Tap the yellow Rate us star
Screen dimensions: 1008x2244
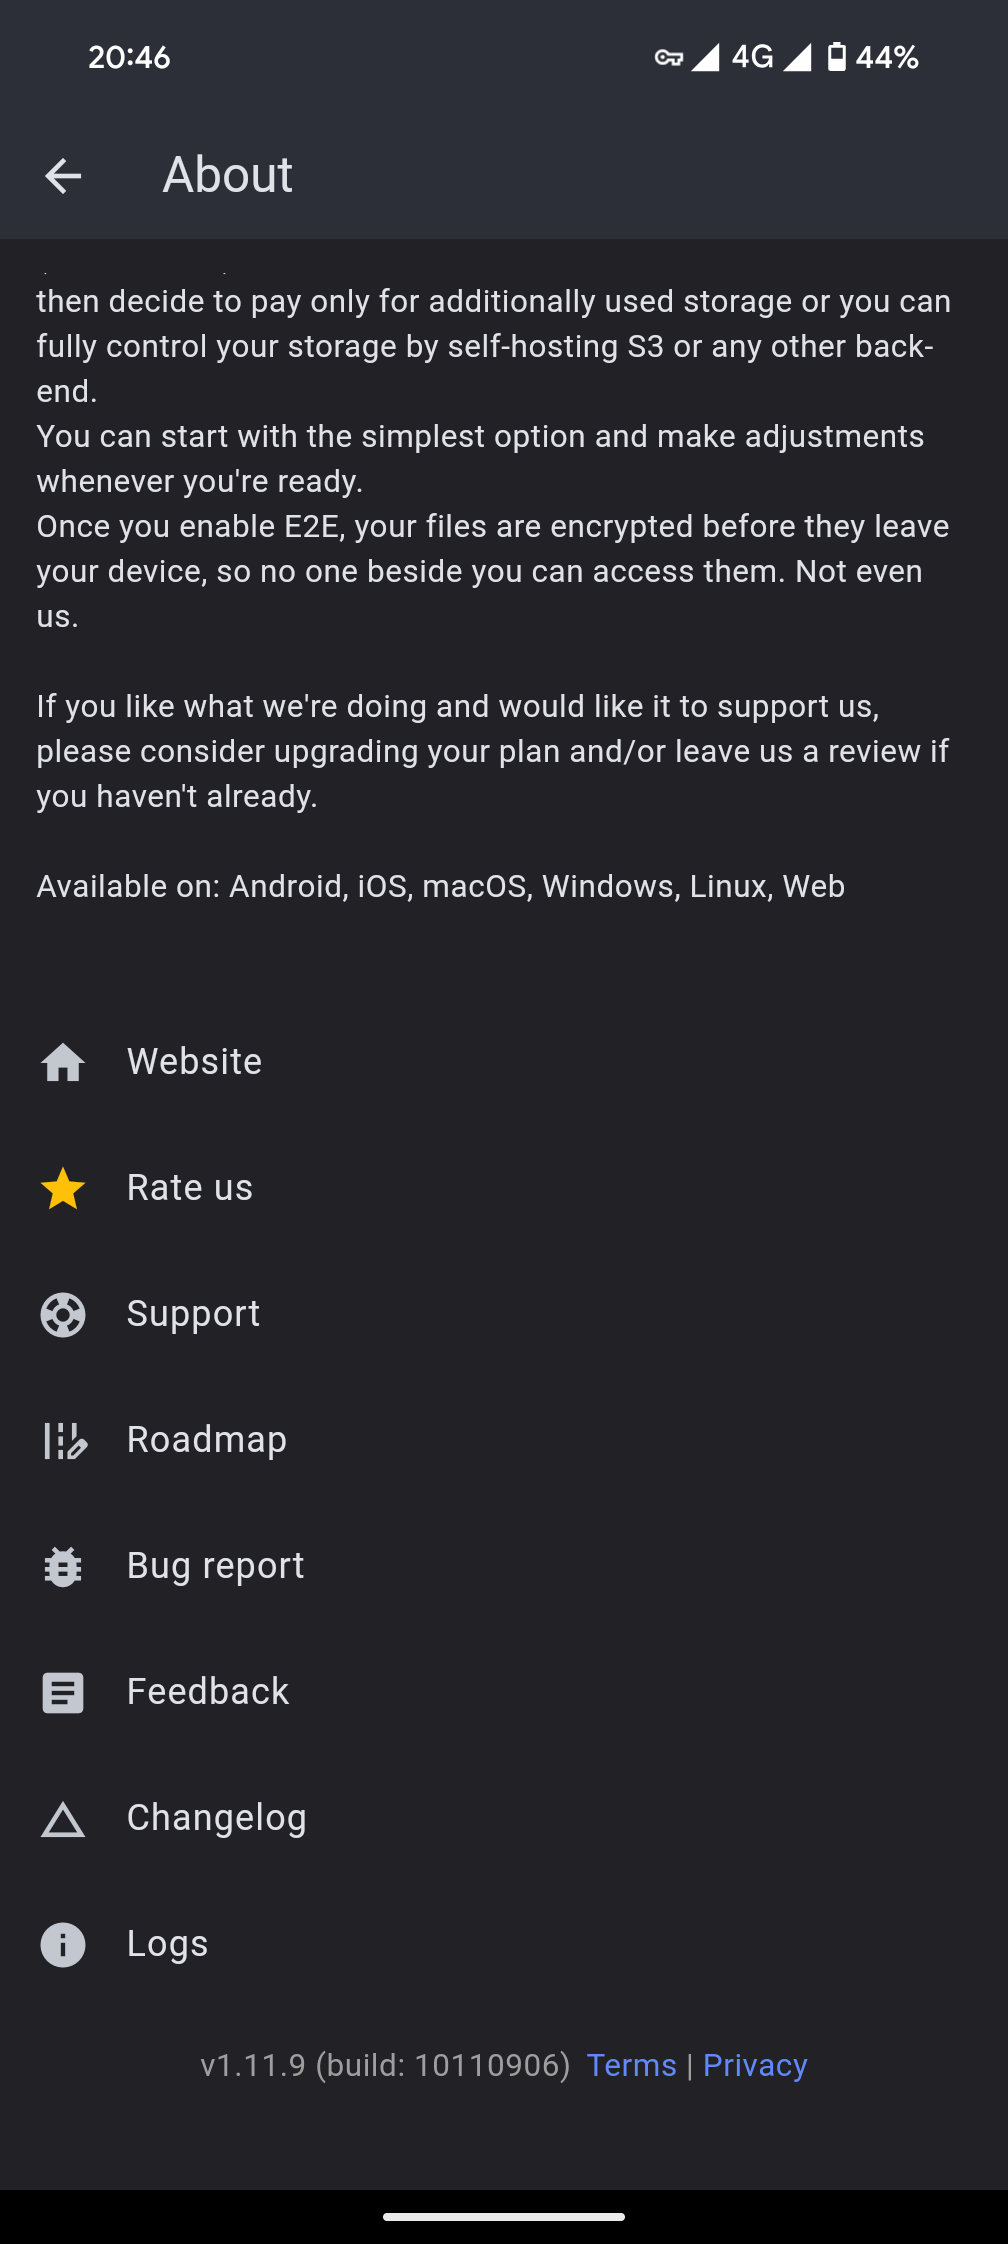click(63, 1188)
